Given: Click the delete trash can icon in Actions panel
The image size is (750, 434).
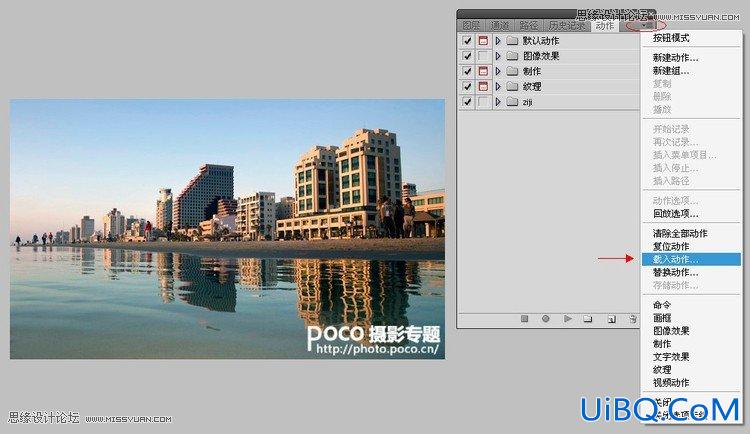Looking at the screenshot, I should pyautogui.click(x=633, y=319).
